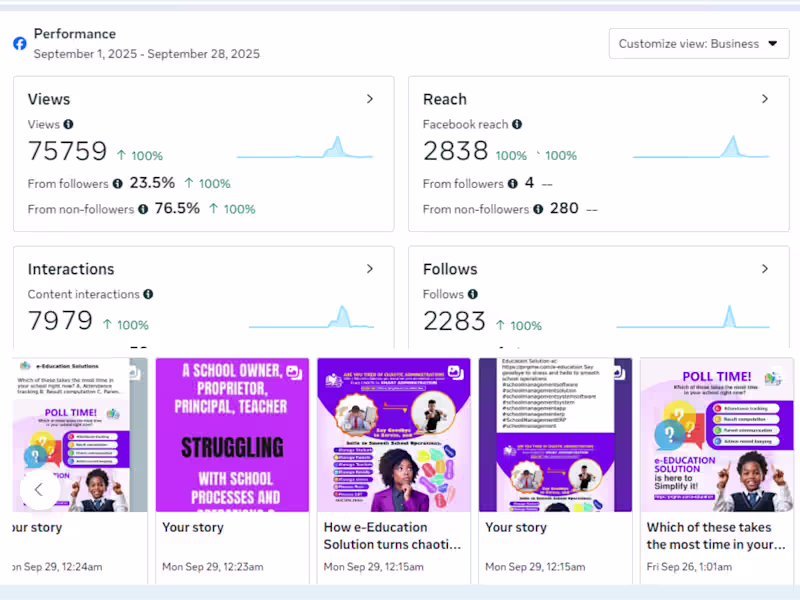This screenshot has height=600, width=800.
Task: Expand the Reach card chevron
Action: coord(765,99)
